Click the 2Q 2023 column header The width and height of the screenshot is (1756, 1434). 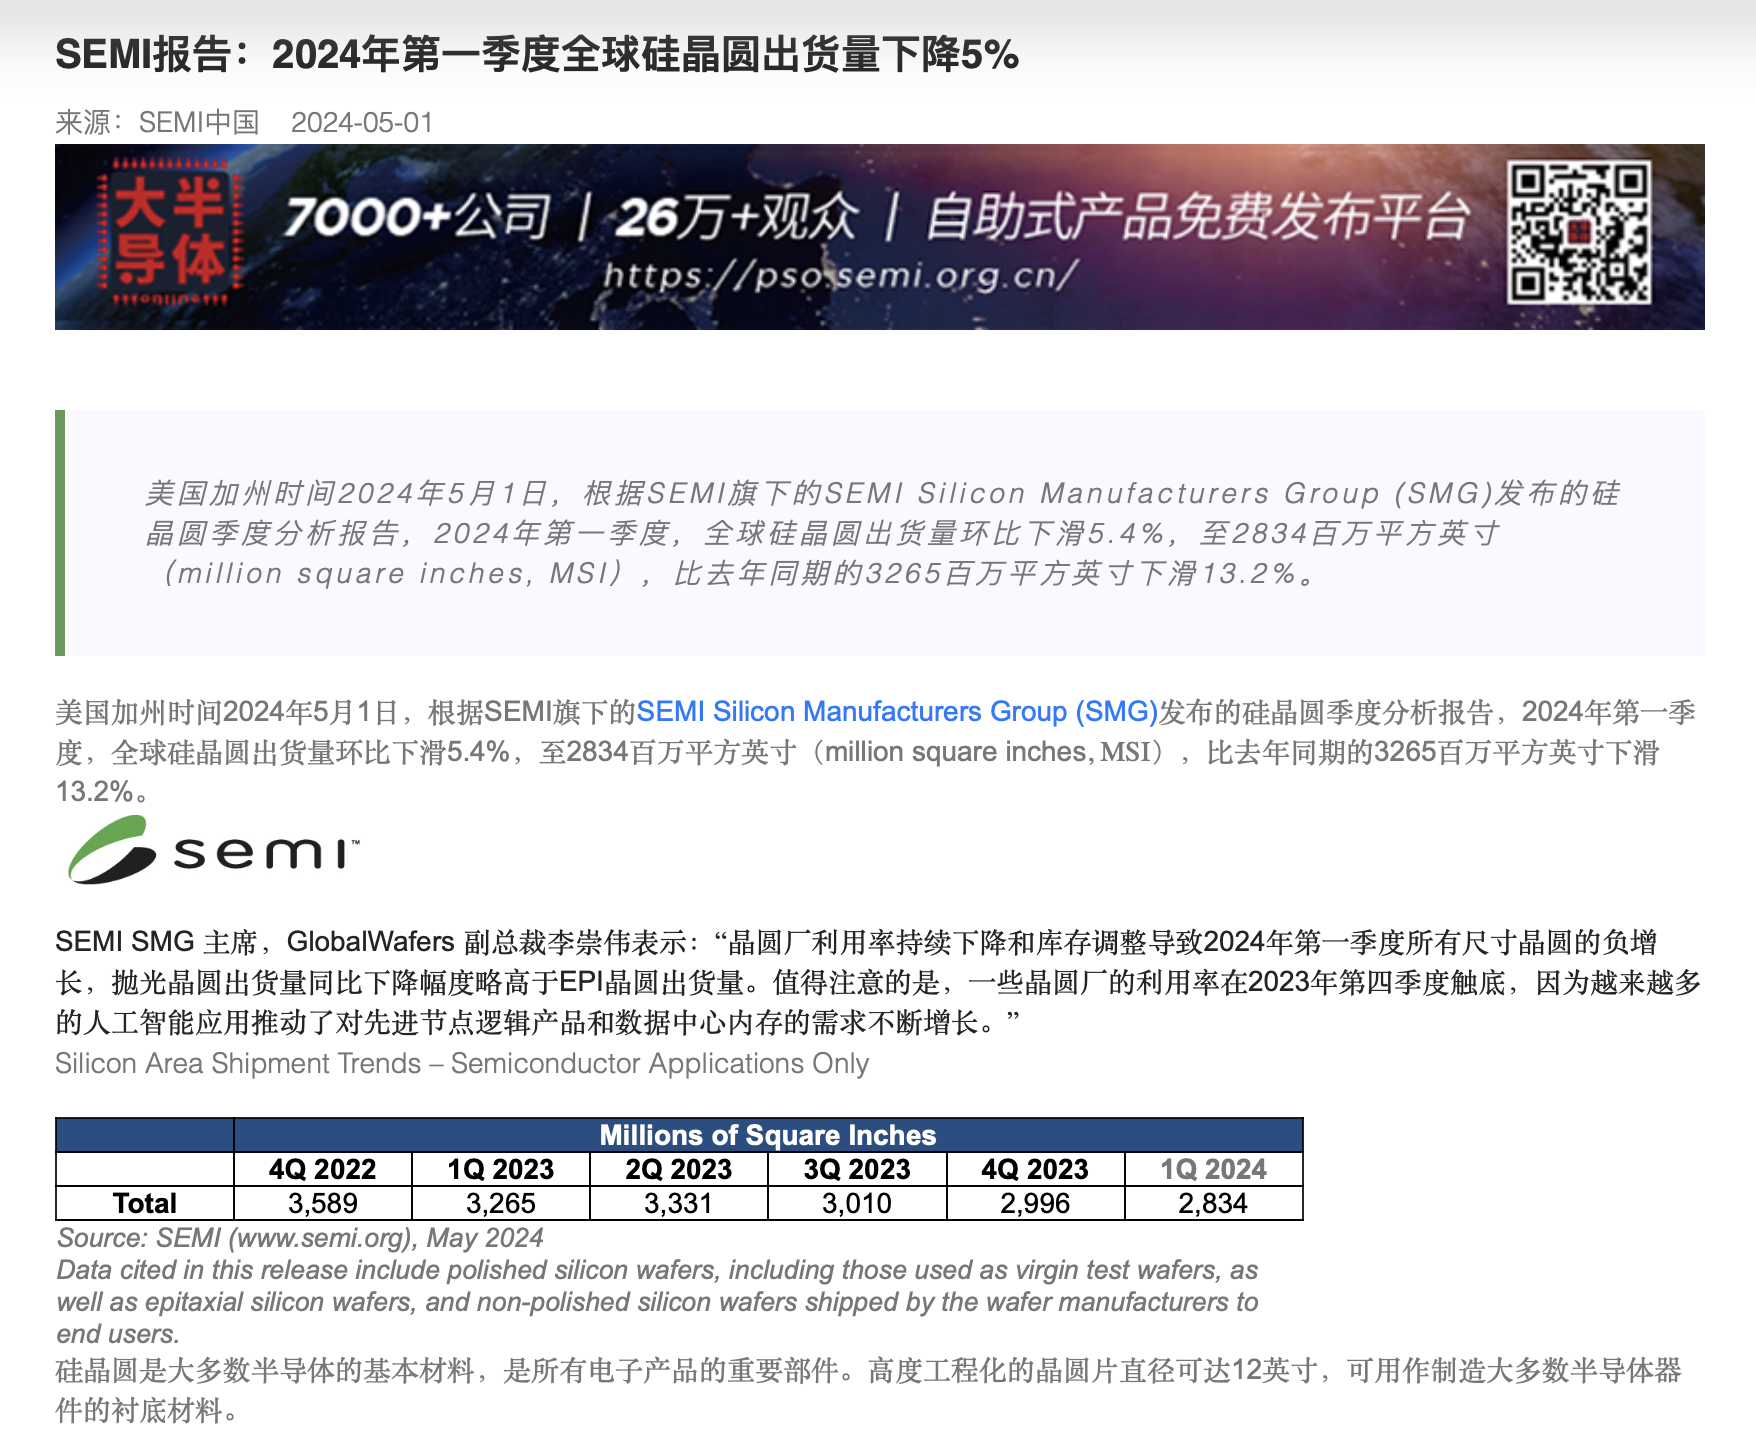tap(679, 1169)
